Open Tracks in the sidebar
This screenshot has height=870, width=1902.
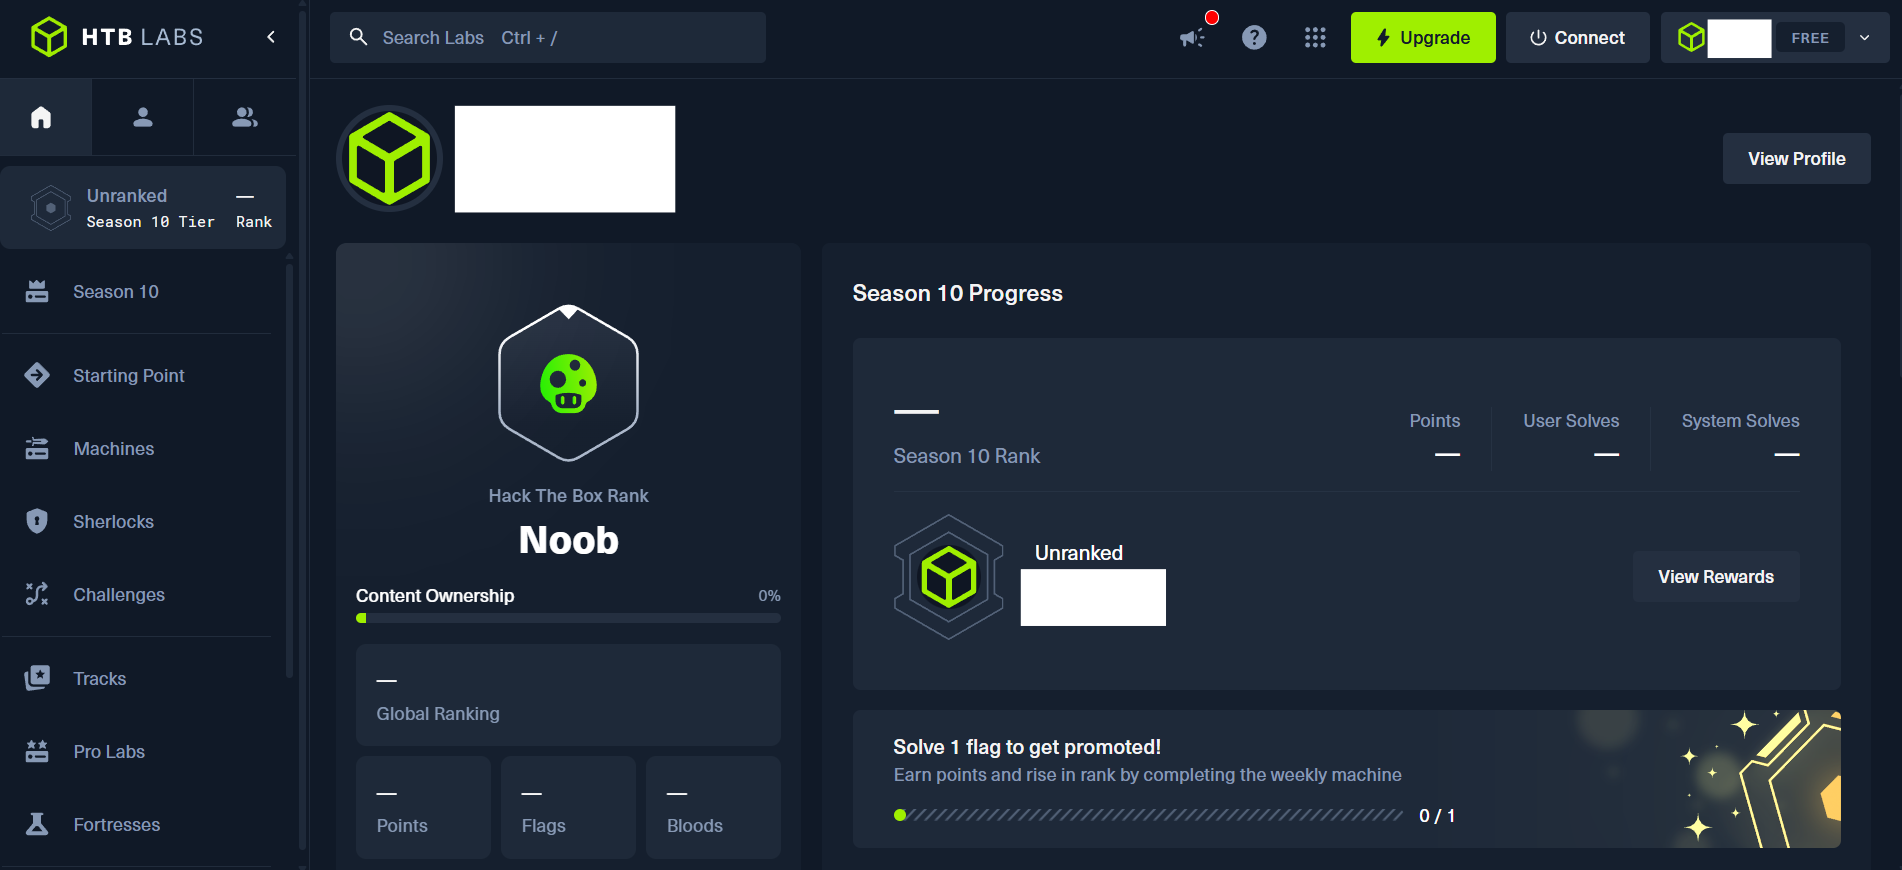pyautogui.click(x=100, y=679)
